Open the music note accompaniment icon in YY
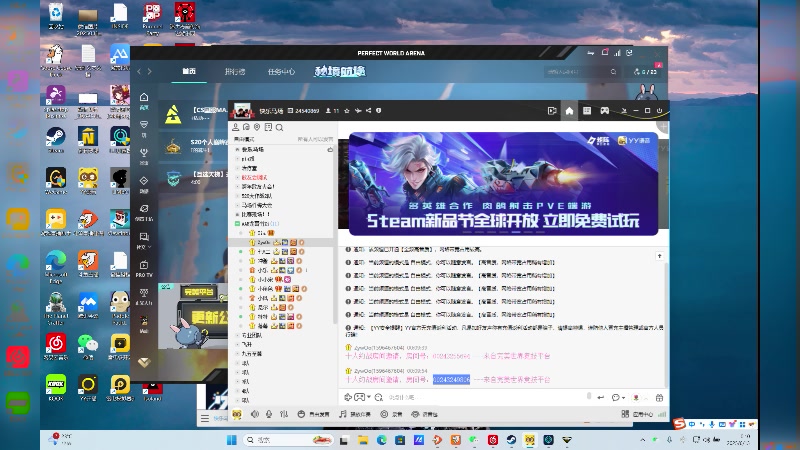 [x=343, y=414]
